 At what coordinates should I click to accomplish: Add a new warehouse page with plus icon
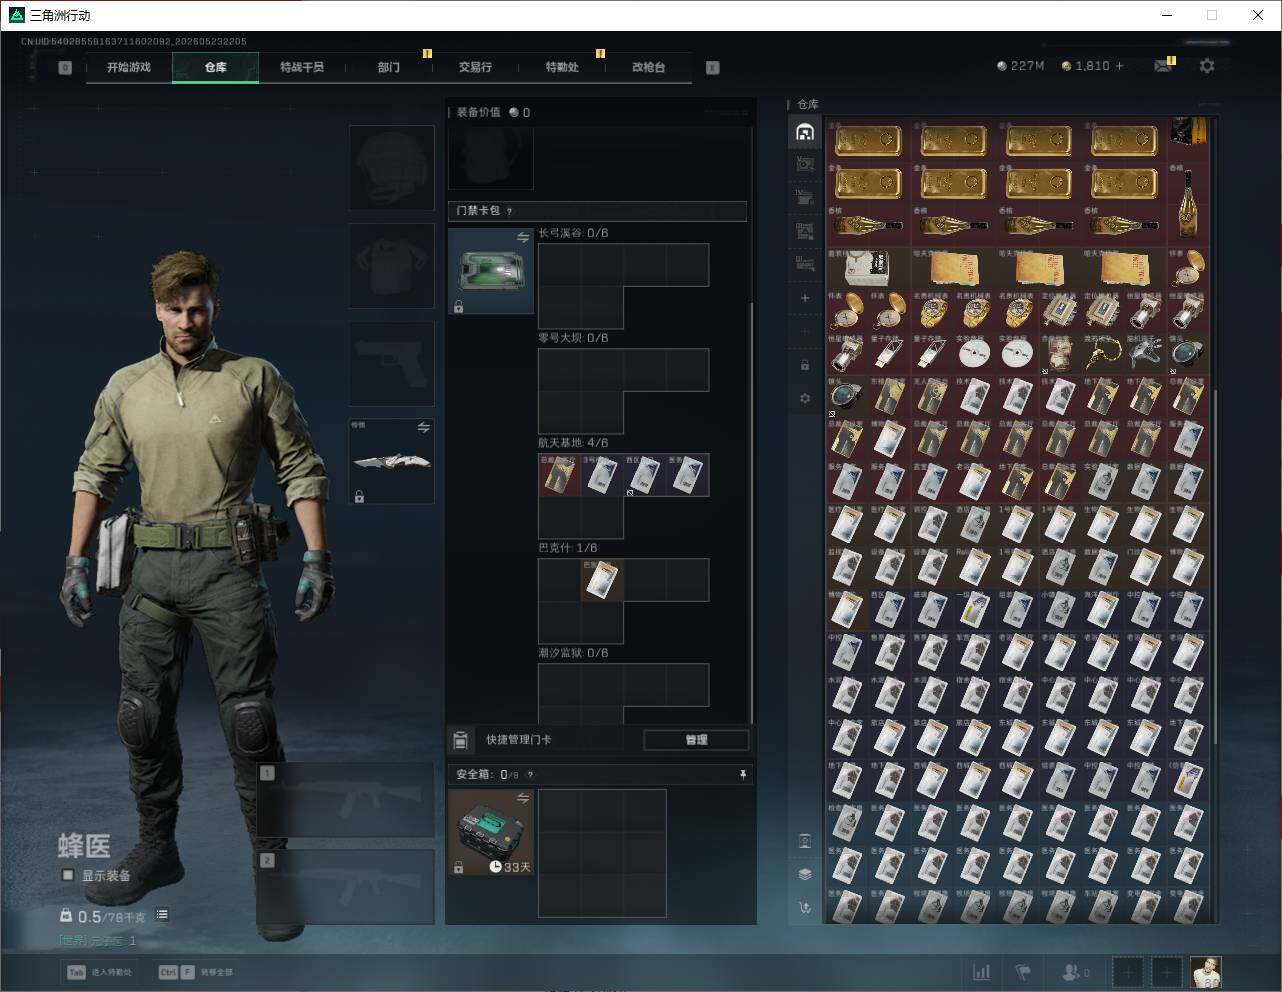[805, 298]
